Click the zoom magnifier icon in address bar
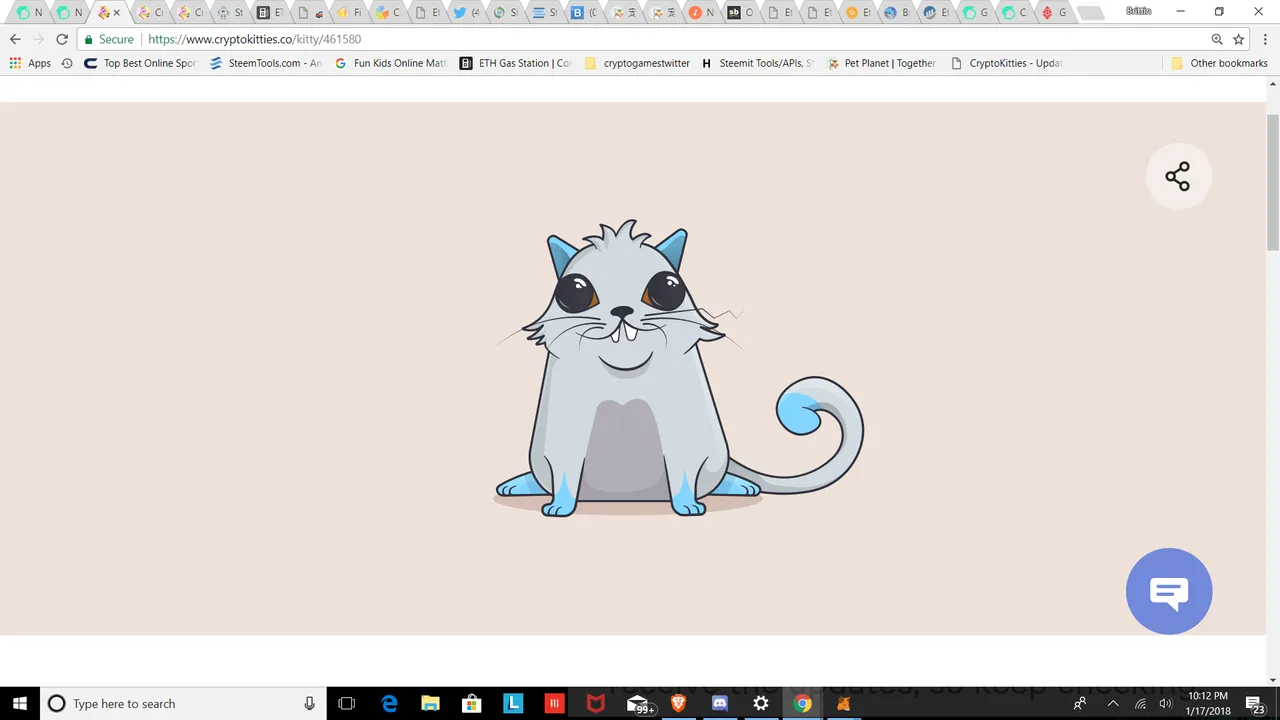Image resolution: width=1280 pixels, height=720 pixels. 1217,39
